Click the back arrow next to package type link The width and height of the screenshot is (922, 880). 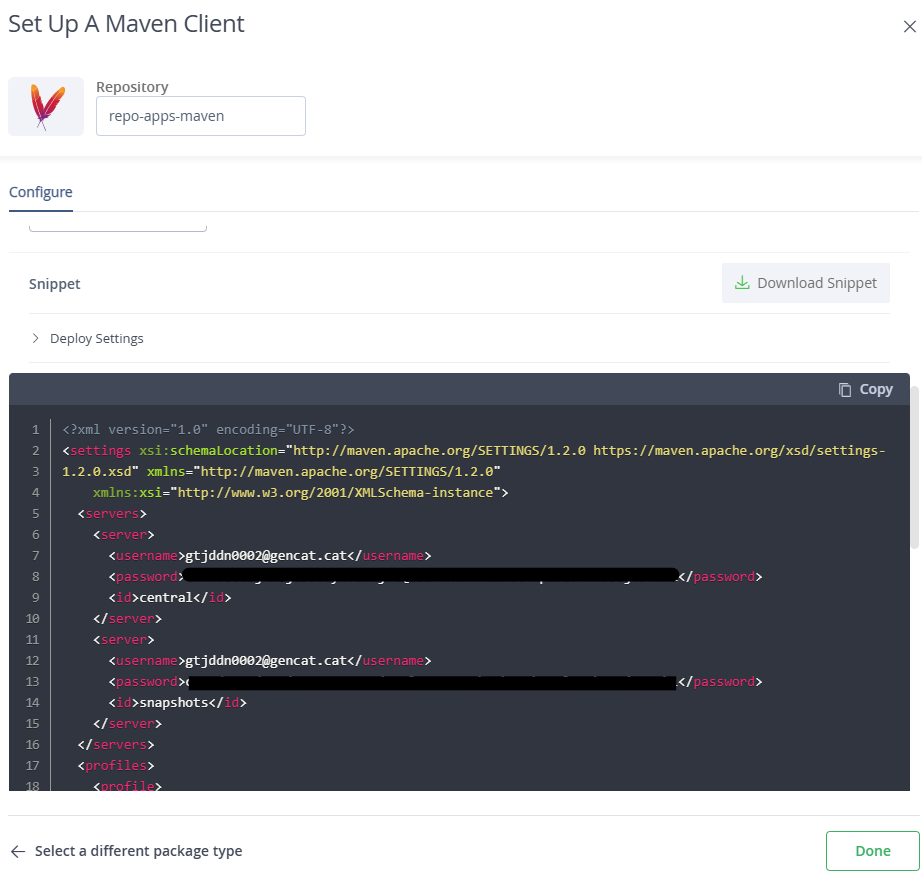[17, 850]
